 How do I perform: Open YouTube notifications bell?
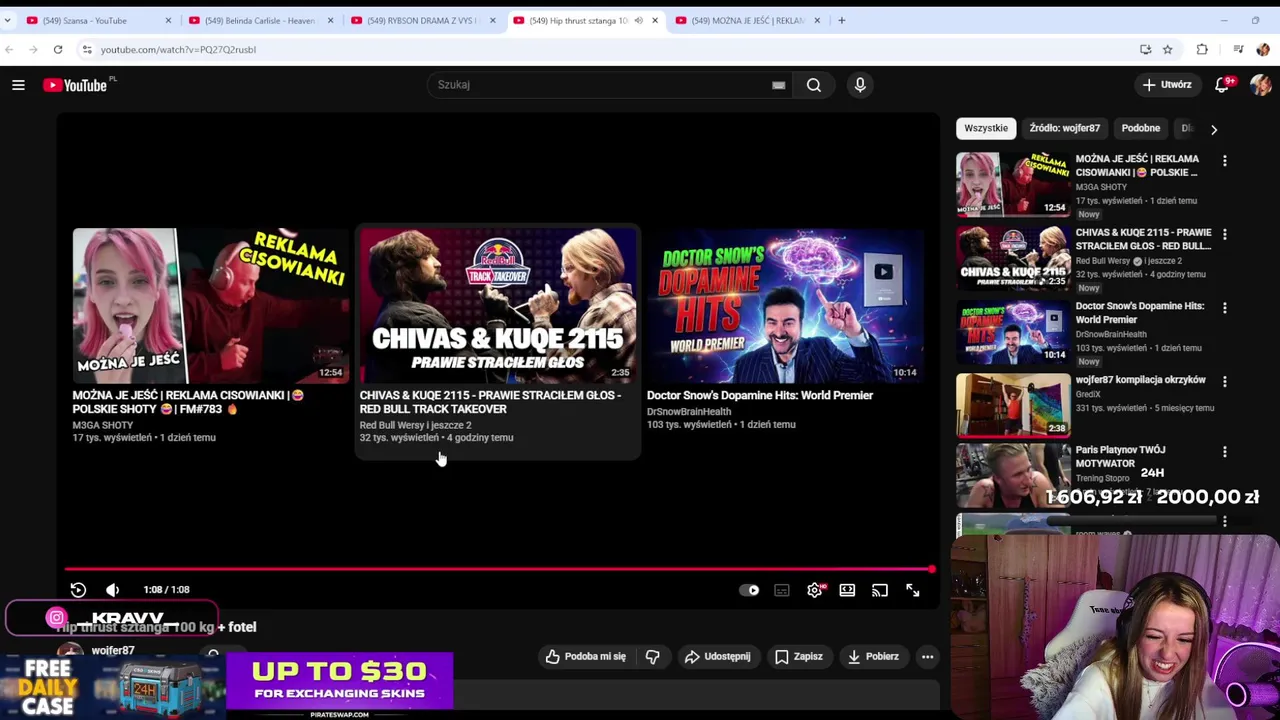[1222, 85]
